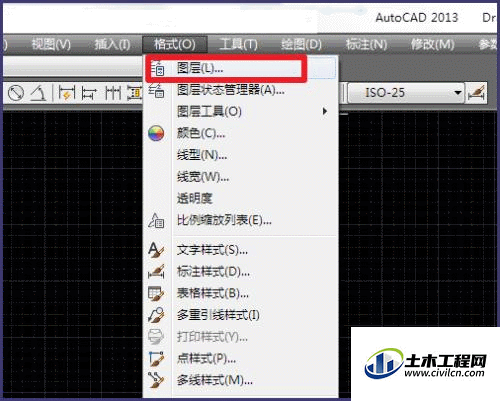
Task: Choose 点样式(P)... entry
Action: [x=240, y=359]
